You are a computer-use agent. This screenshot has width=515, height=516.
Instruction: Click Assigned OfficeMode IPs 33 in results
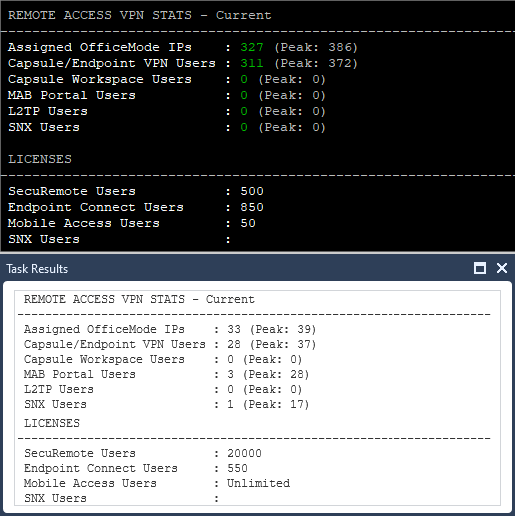[234, 329]
